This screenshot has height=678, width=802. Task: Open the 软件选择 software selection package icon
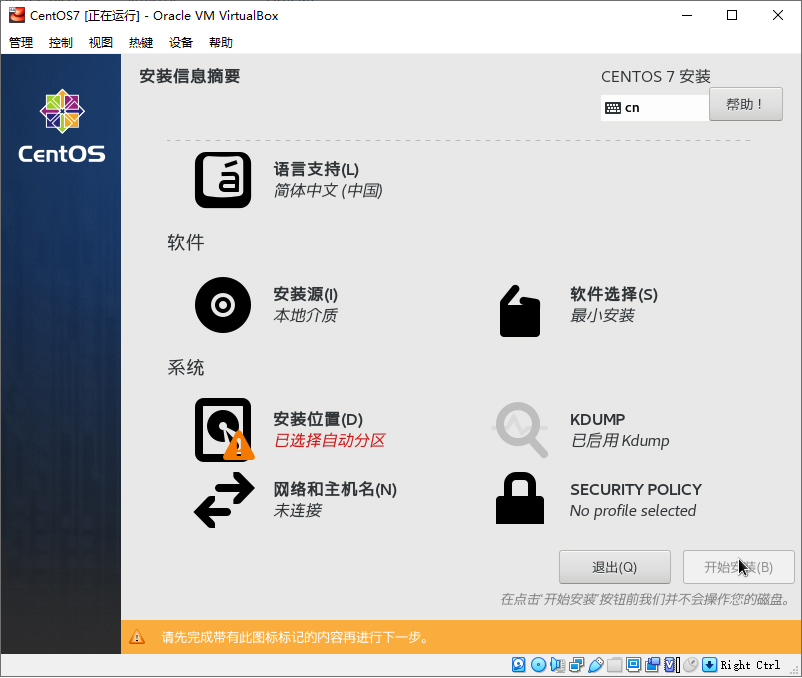(519, 310)
